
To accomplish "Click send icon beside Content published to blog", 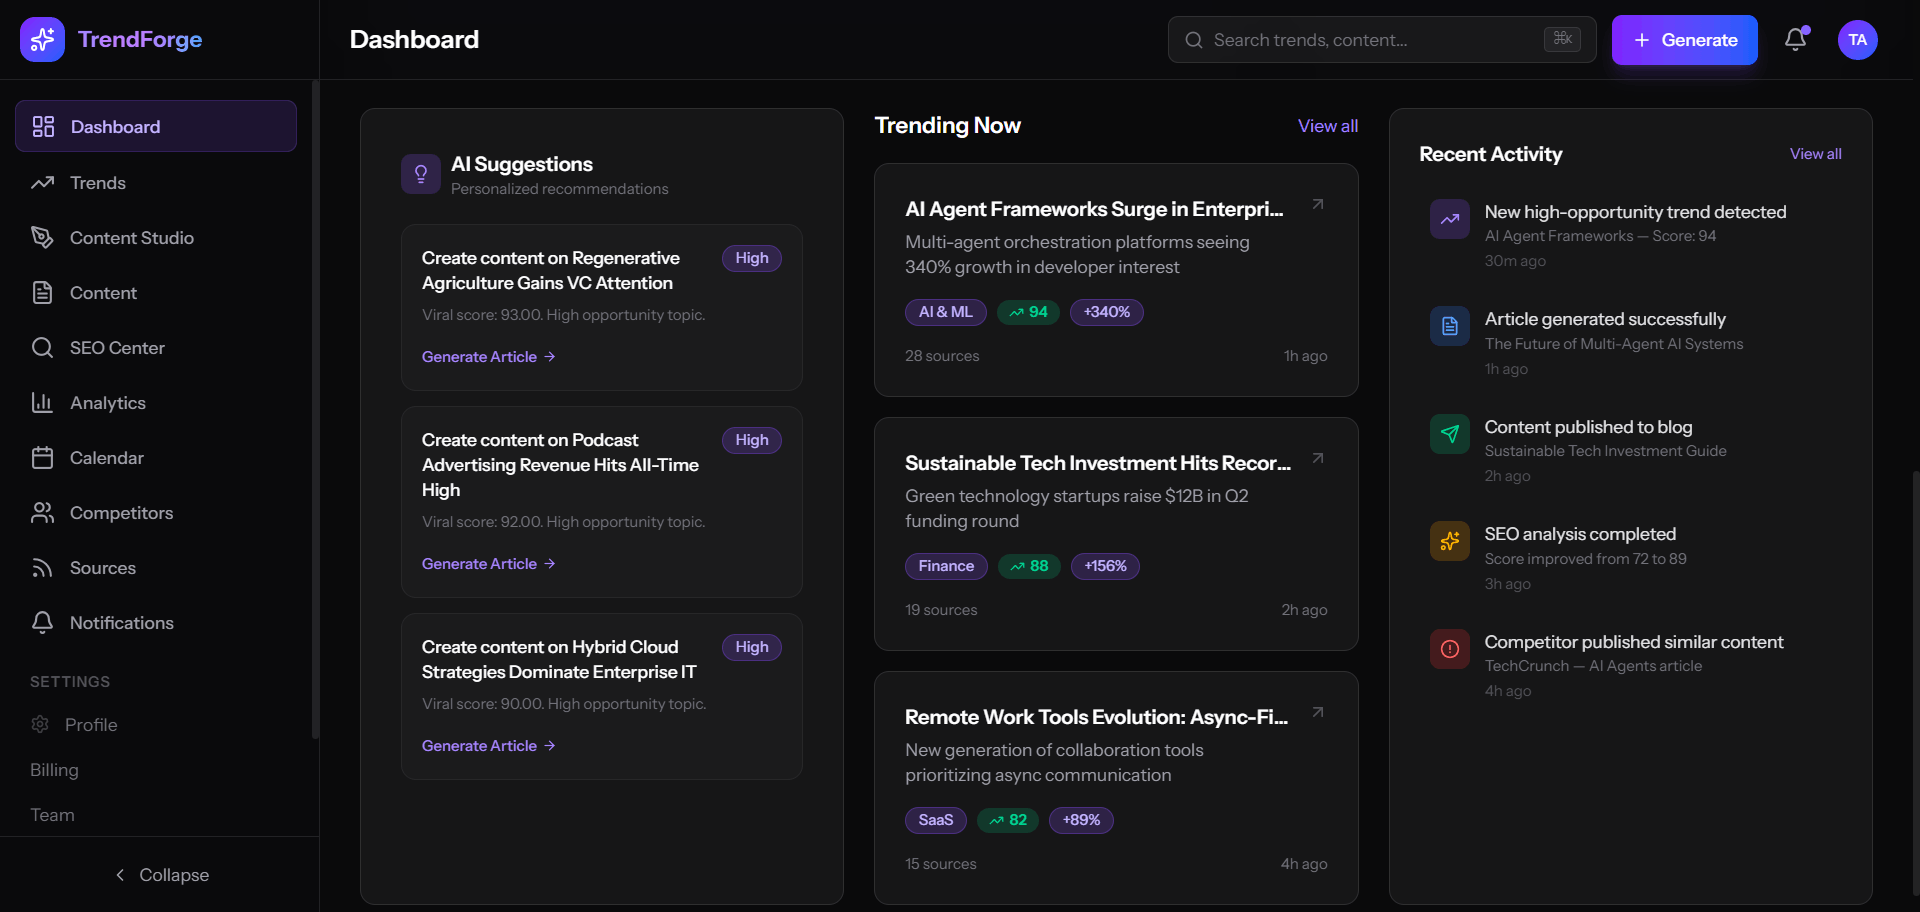I will tap(1449, 434).
